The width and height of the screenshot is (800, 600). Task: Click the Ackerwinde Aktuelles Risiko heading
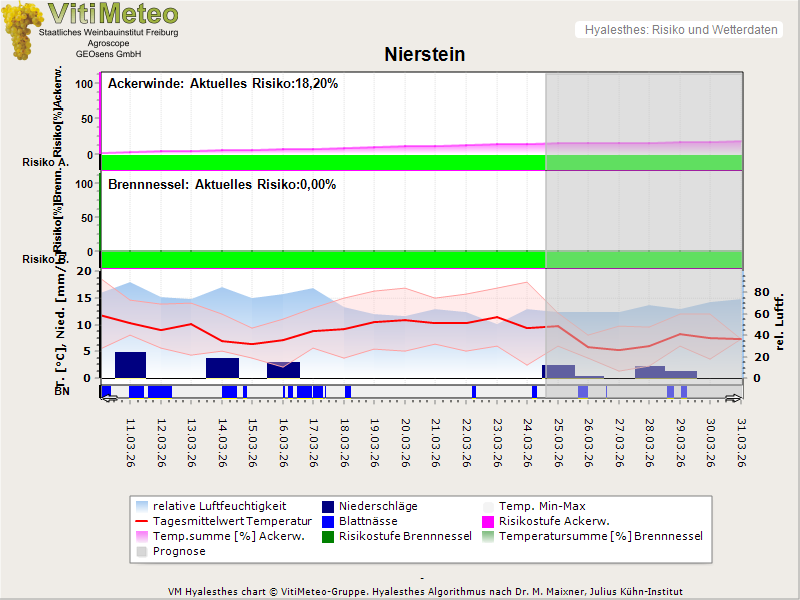pyautogui.click(x=222, y=84)
